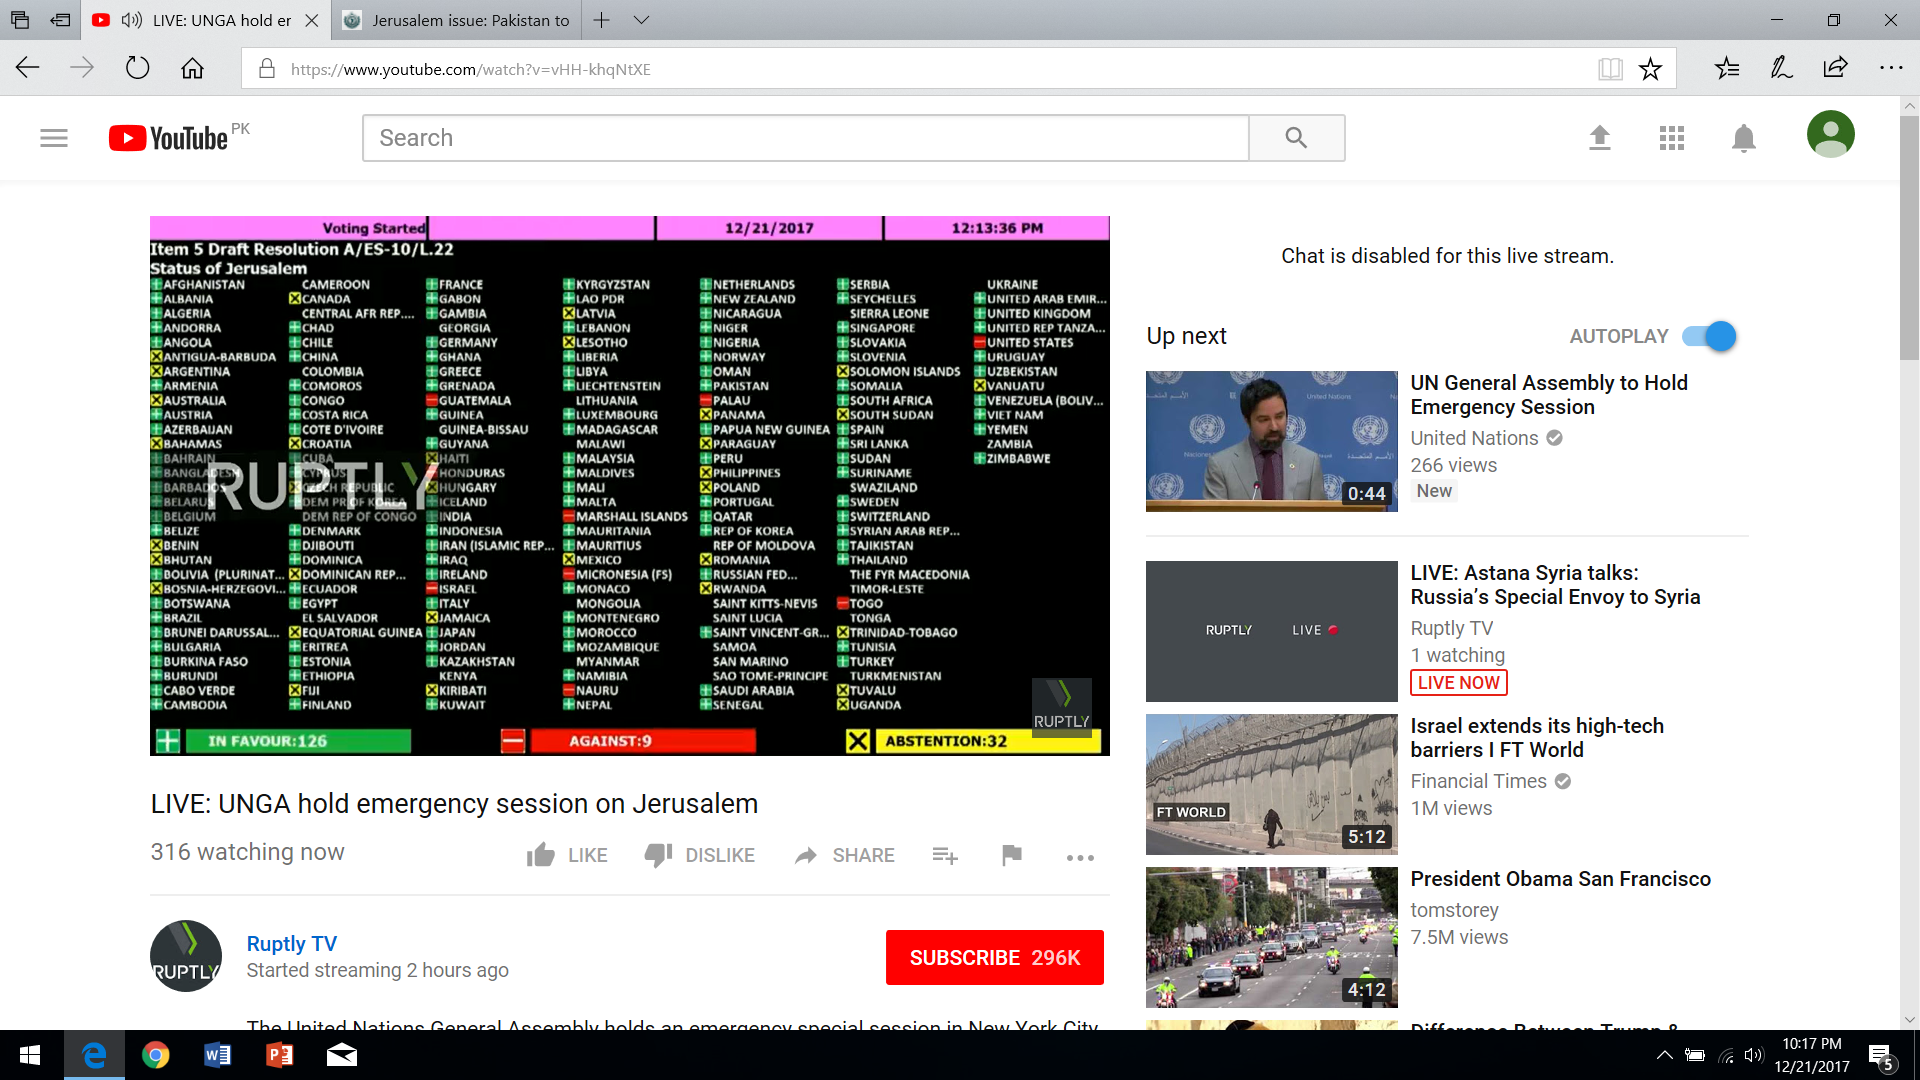This screenshot has height=1080, width=1920.
Task: Toggle reading view in address bar
Action: click(1610, 68)
